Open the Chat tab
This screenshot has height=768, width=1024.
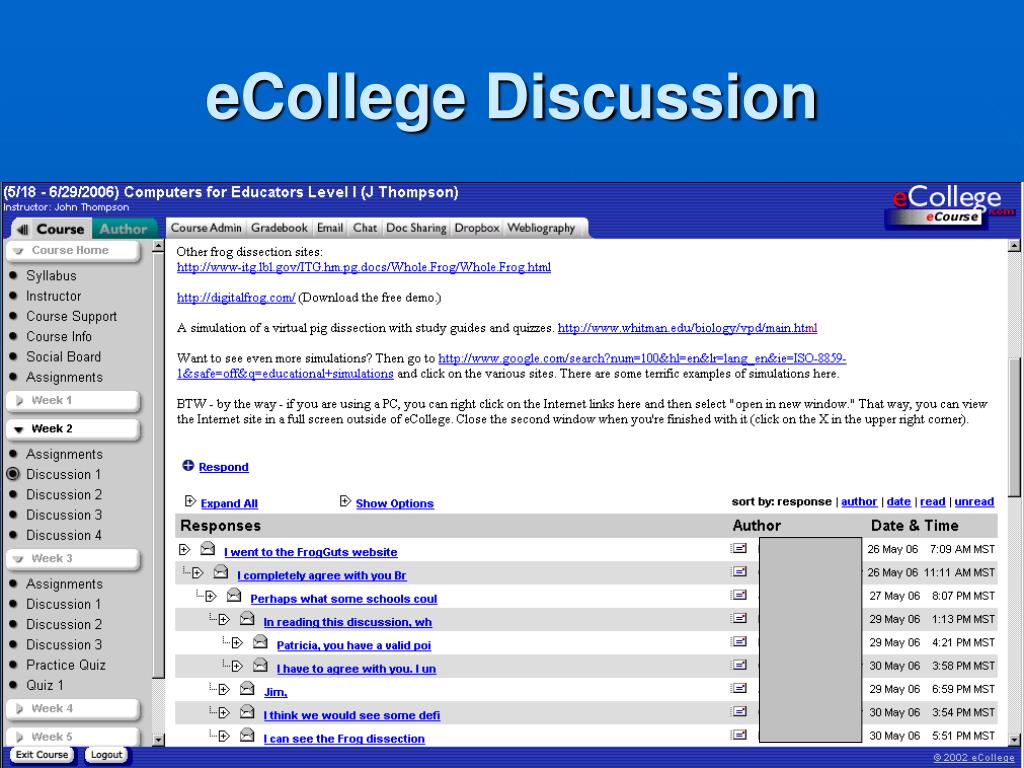tap(365, 228)
